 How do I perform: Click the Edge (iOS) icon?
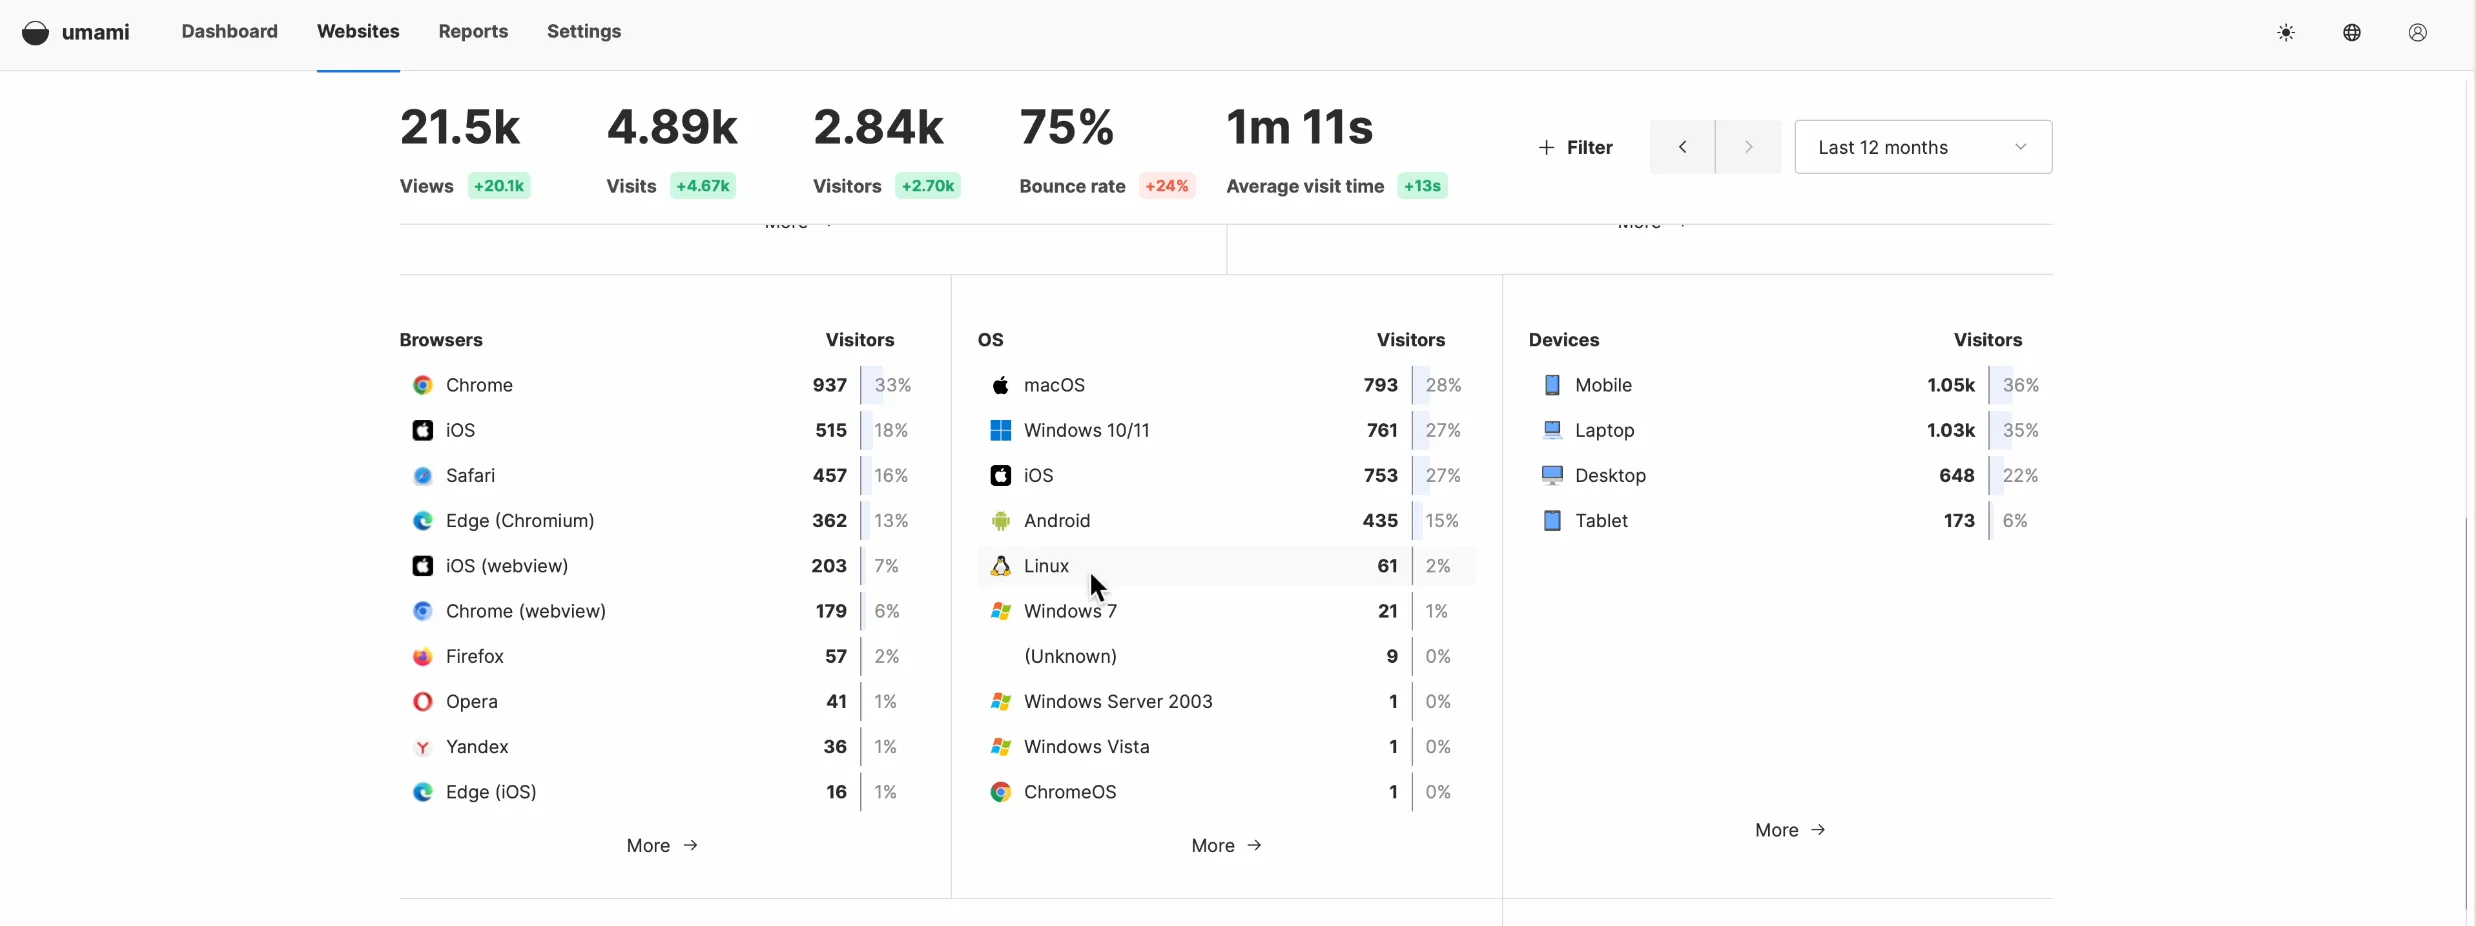(423, 792)
